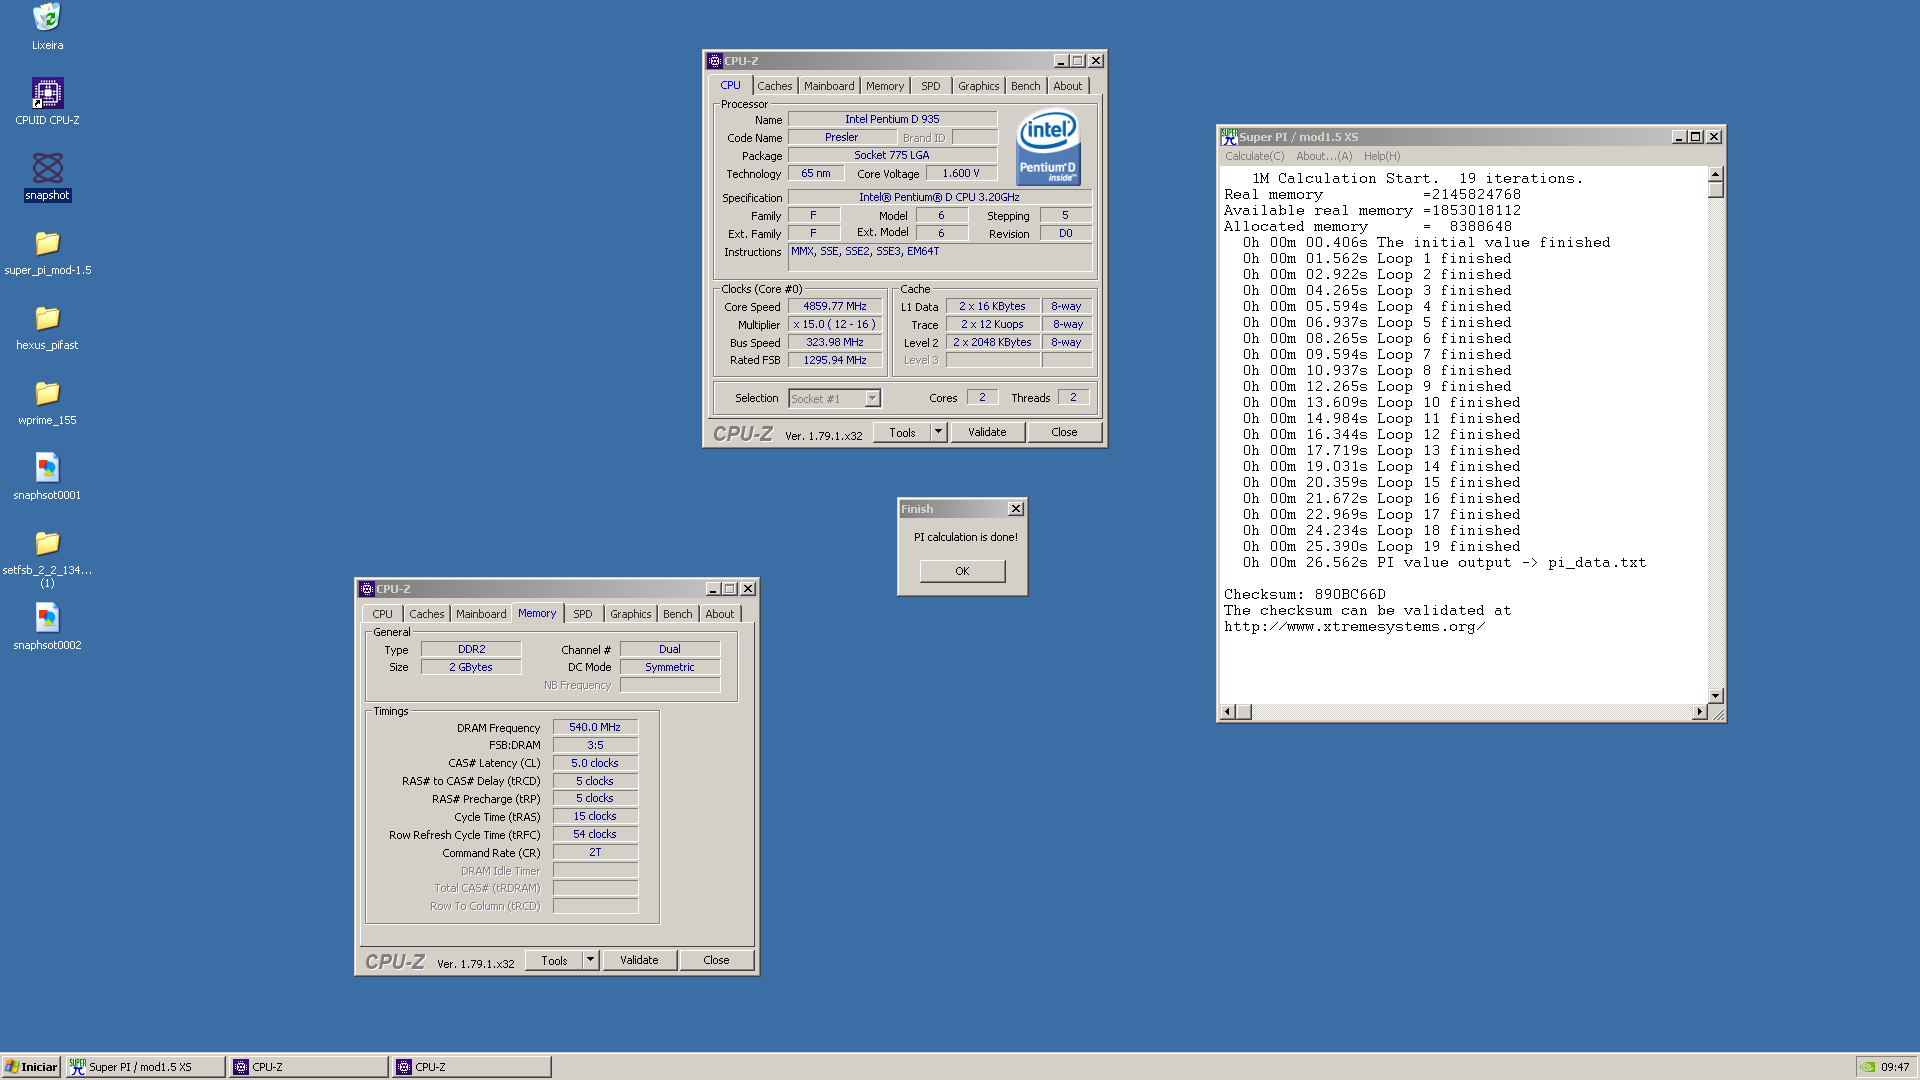This screenshot has height=1080, width=1920.
Task: Minimize the Memory CPU-Z window
Action: tap(713, 589)
